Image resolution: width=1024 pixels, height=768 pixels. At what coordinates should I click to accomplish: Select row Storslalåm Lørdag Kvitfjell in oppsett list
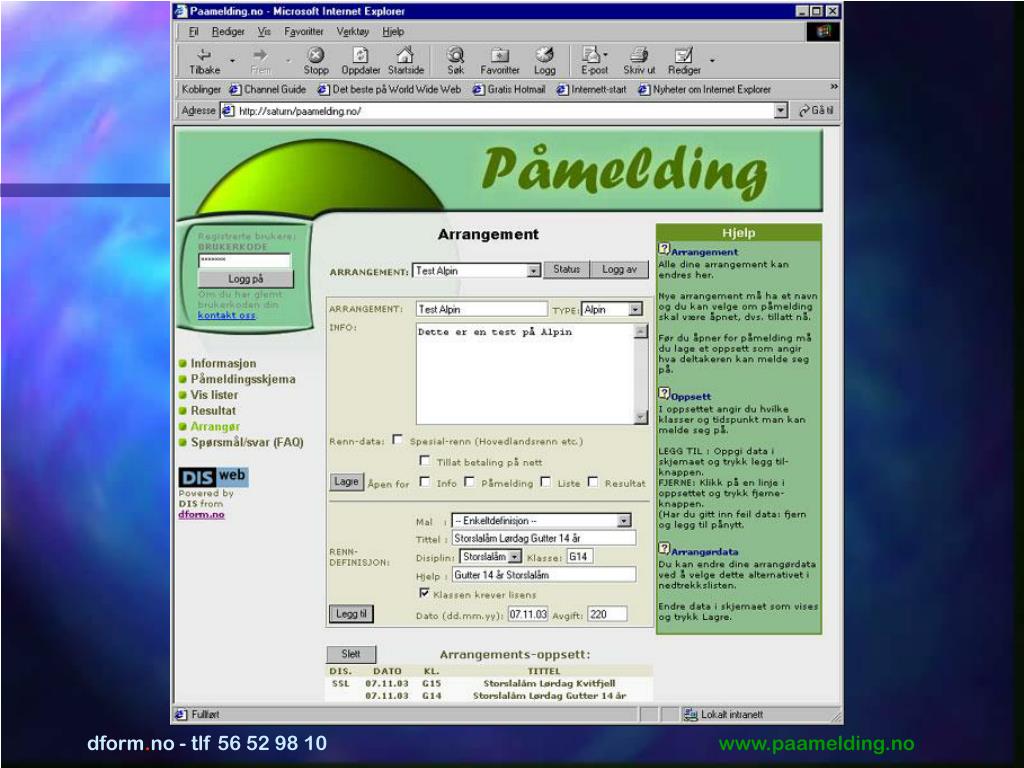(x=488, y=683)
